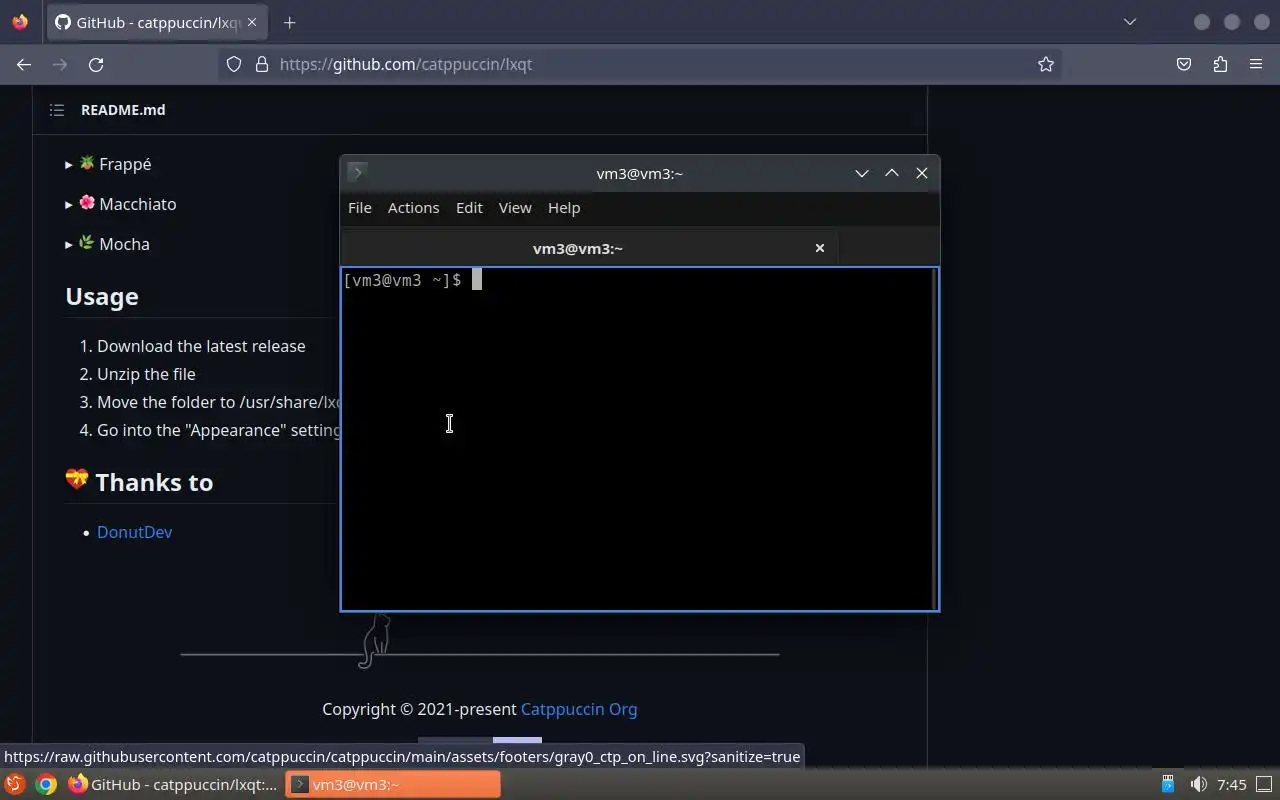This screenshot has width=1280, height=800.
Task: Select the vm3@vm3:~ terminal tab
Action: click(x=589, y=248)
